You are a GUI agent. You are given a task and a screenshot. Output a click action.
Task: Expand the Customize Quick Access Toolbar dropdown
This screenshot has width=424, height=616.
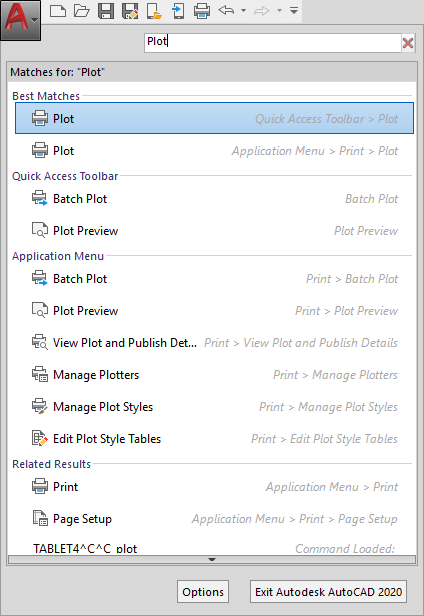[x=294, y=11]
